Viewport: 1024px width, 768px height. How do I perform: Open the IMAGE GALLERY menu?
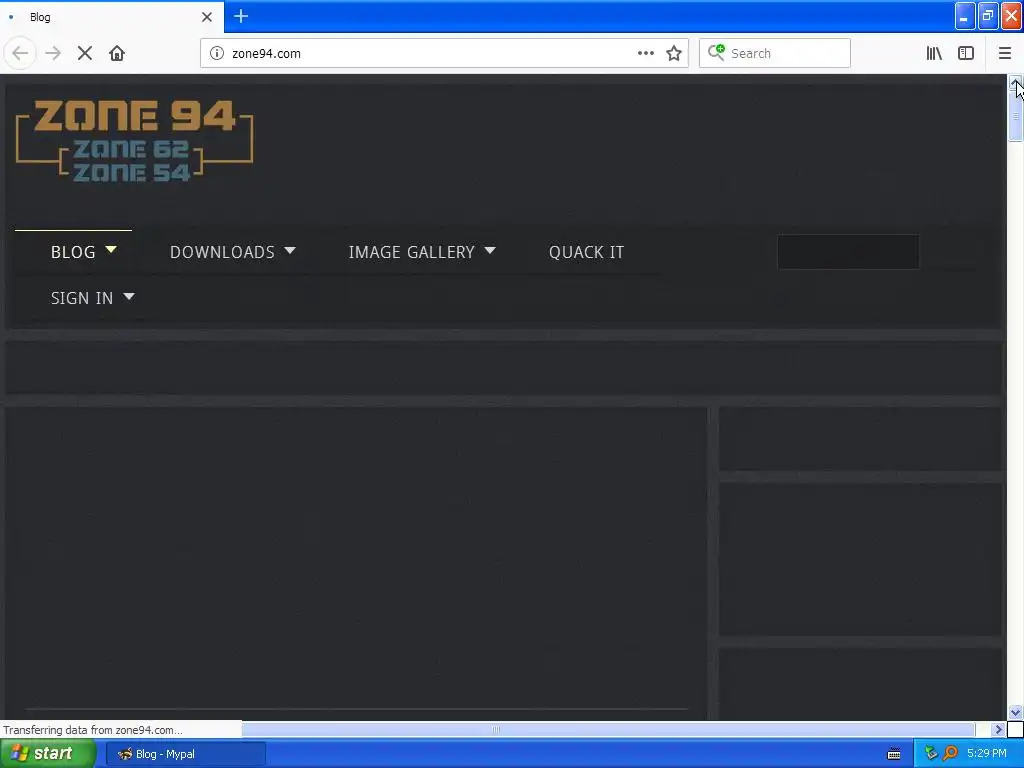coord(411,252)
